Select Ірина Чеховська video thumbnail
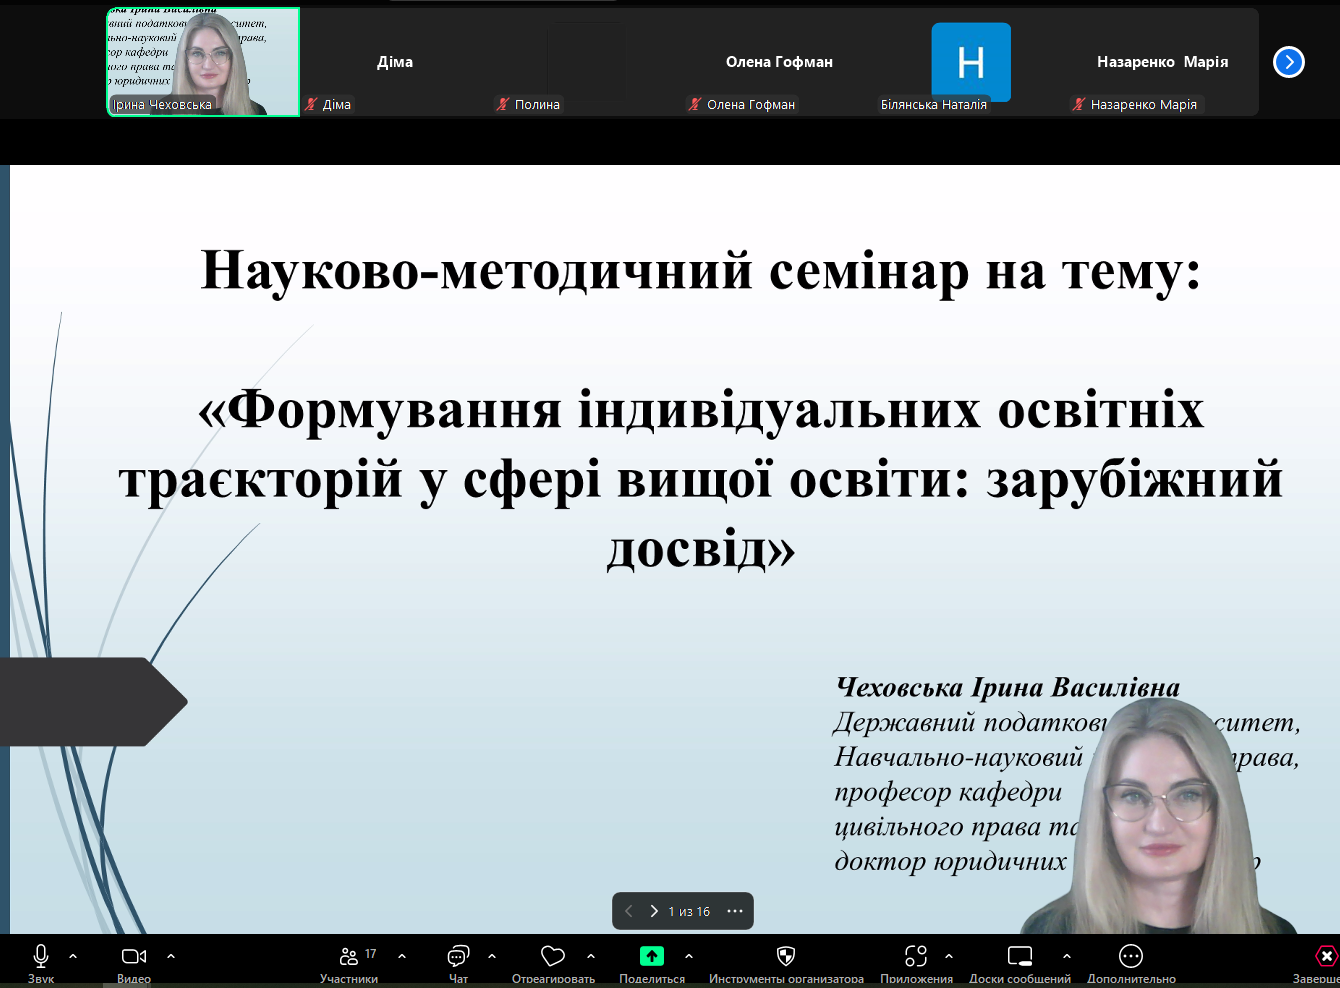The width and height of the screenshot is (1340, 988). (x=203, y=62)
